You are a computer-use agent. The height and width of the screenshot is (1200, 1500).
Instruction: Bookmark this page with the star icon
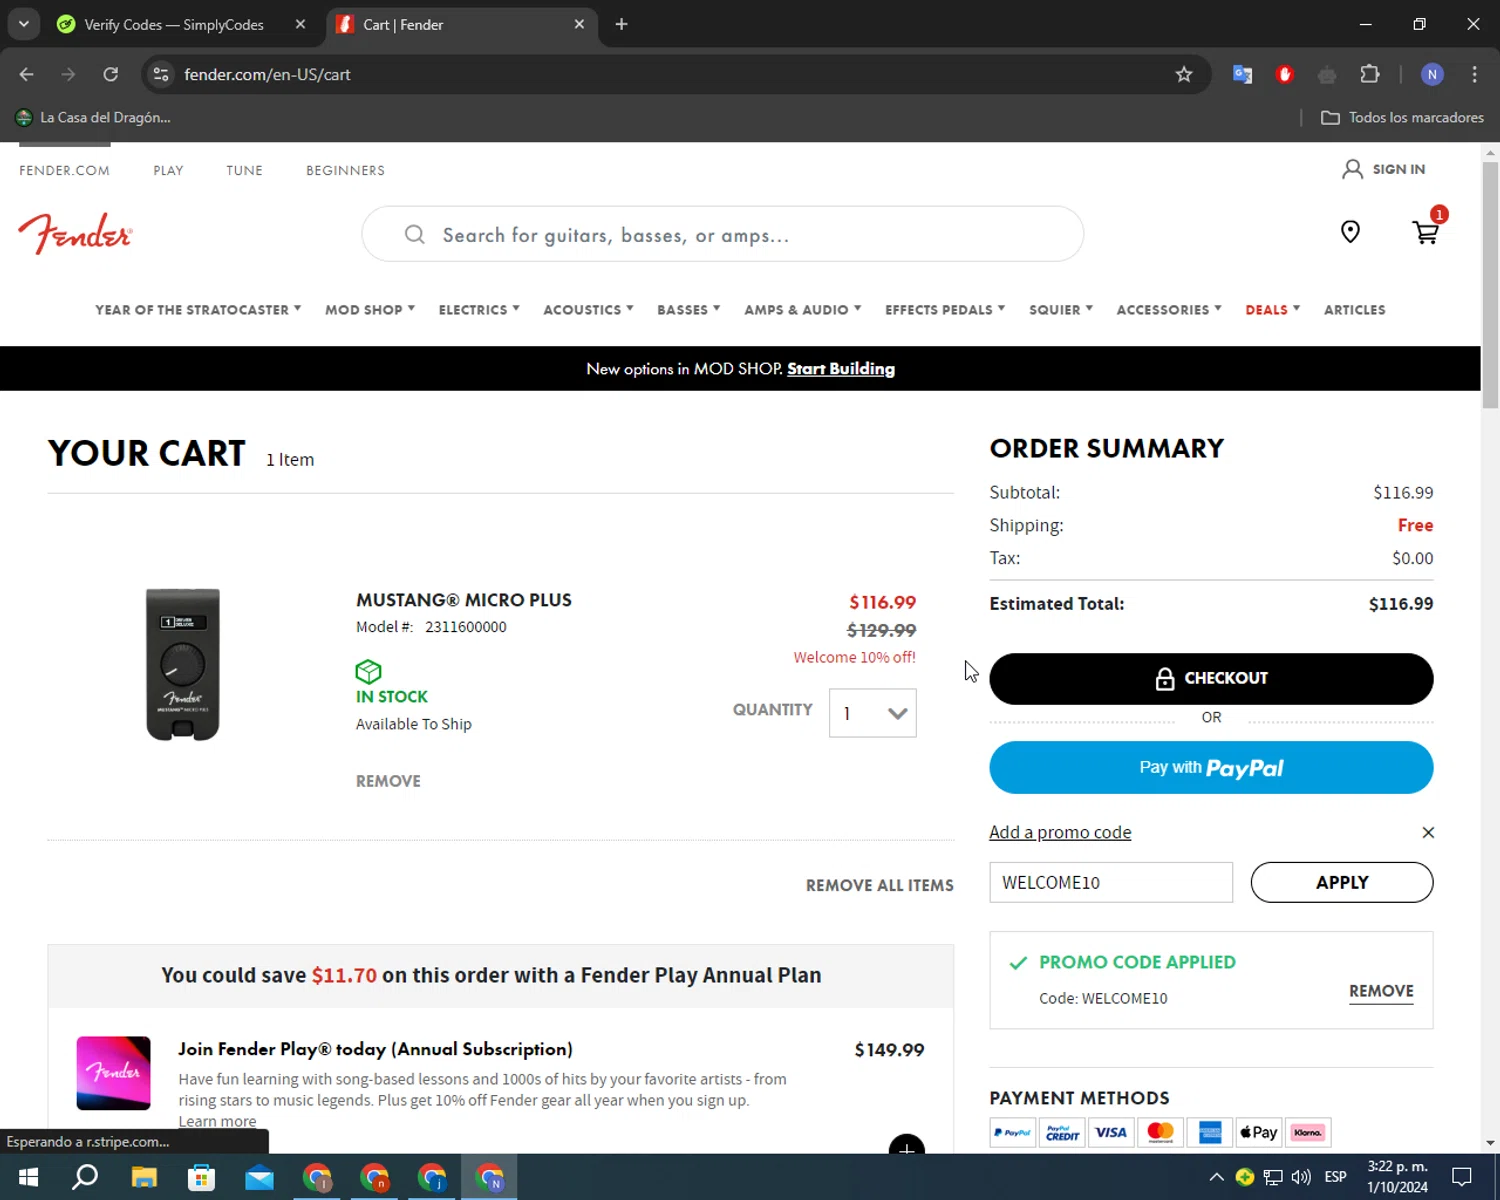pyautogui.click(x=1184, y=74)
